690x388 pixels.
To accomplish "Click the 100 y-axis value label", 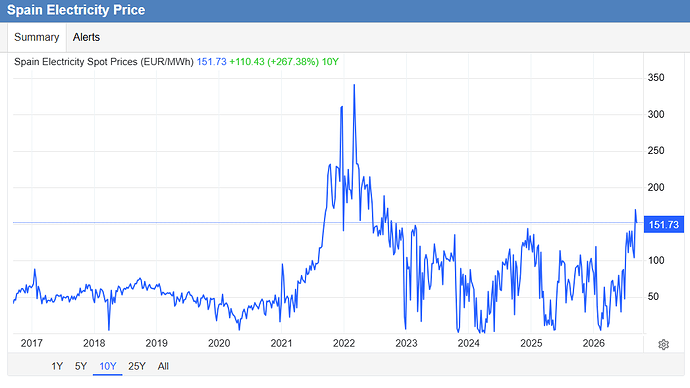I will (656, 260).
